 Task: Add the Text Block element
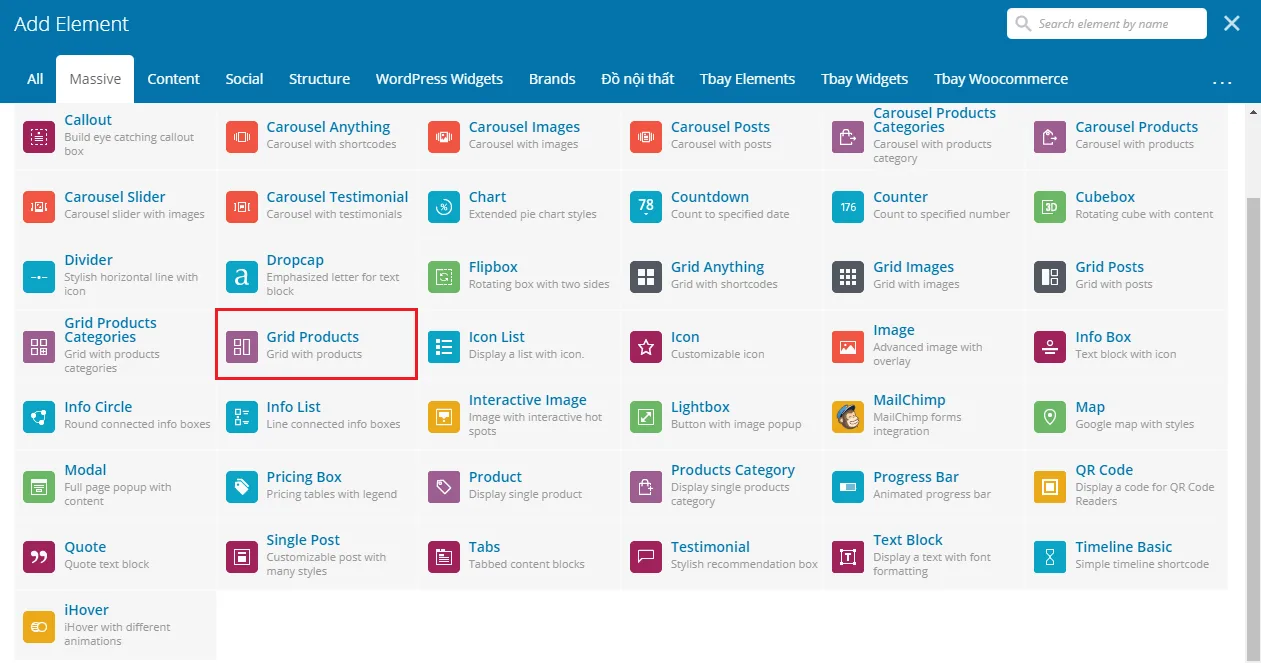coord(924,556)
